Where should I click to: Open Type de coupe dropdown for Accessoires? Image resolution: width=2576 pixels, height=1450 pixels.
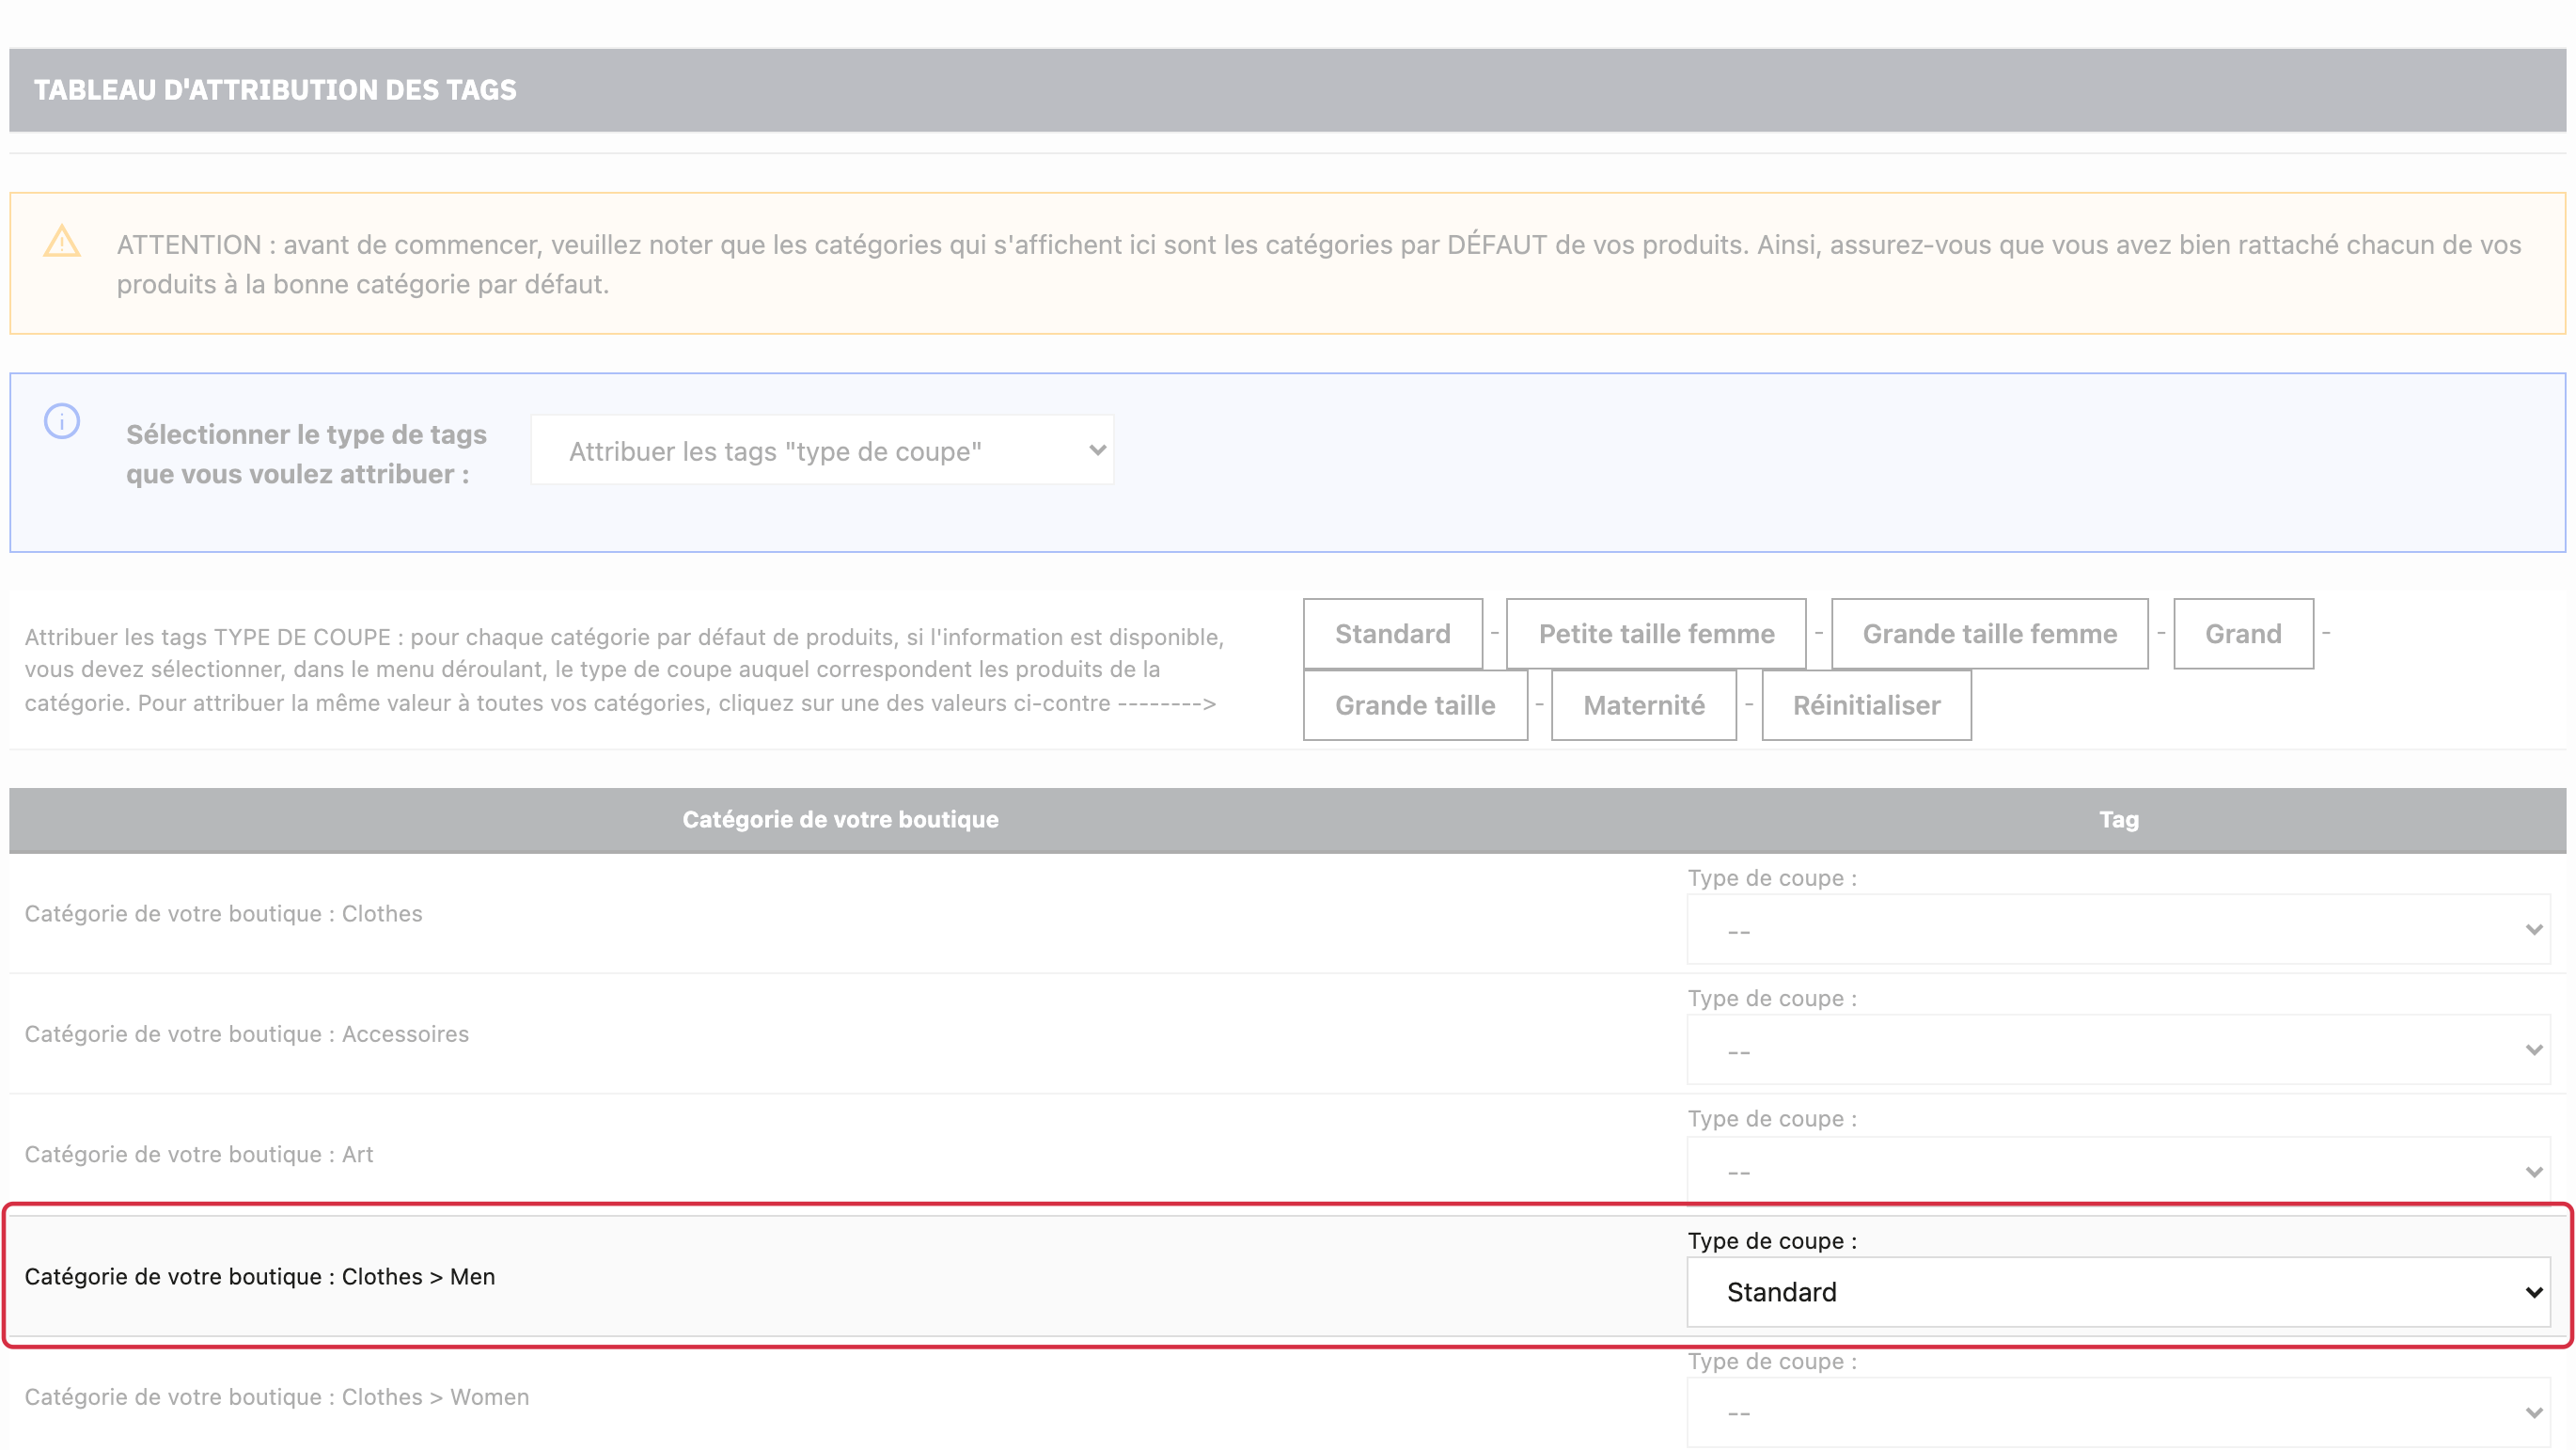coord(2118,1050)
